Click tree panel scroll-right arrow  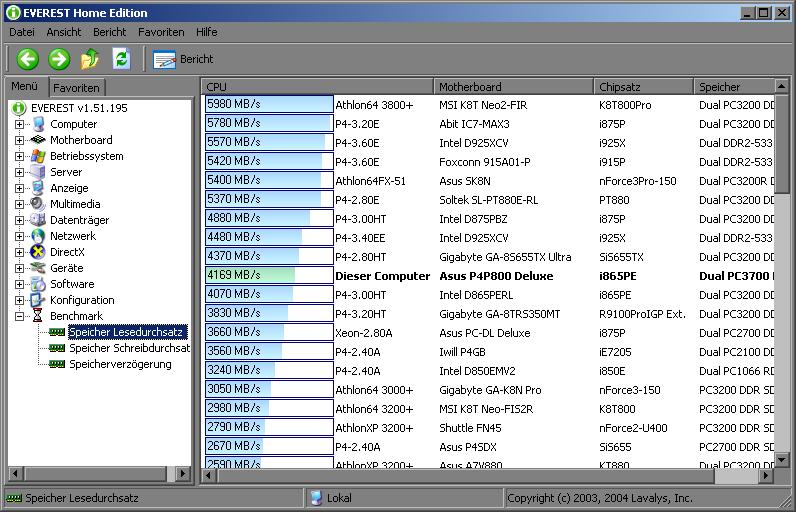pyautogui.click(x=183, y=474)
